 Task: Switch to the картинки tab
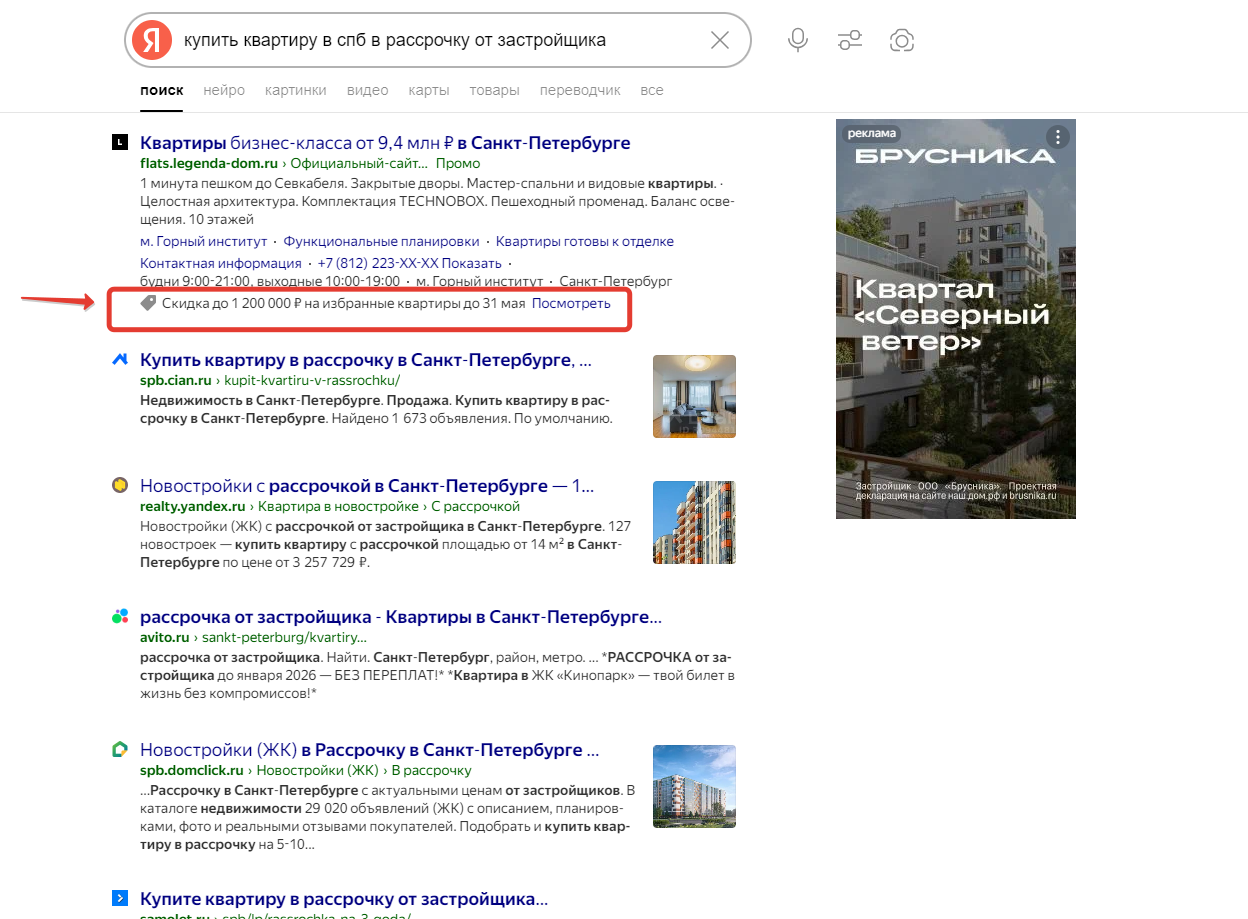point(296,90)
